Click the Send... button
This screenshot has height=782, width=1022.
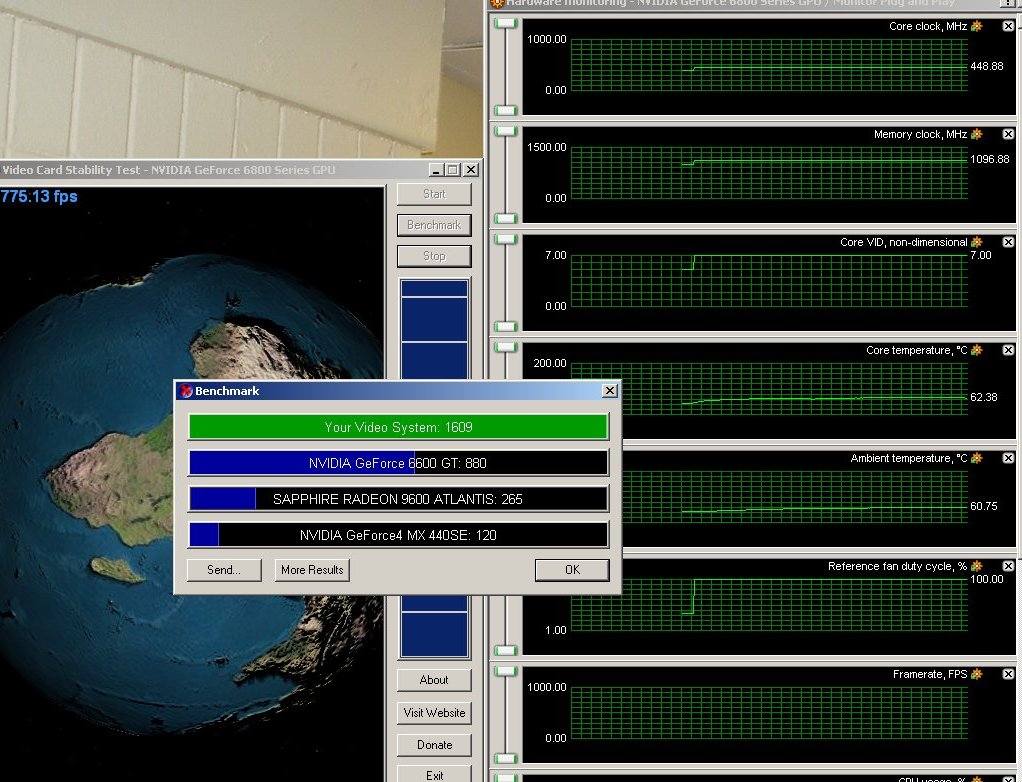pos(224,570)
